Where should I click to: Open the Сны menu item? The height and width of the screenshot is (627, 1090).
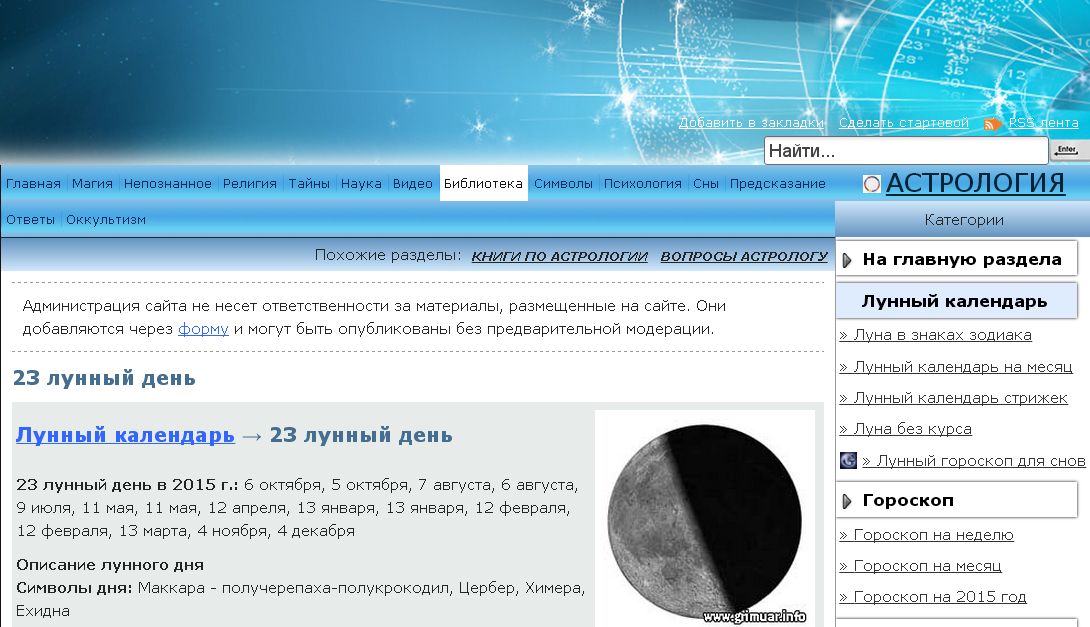click(x=706, y=184)
